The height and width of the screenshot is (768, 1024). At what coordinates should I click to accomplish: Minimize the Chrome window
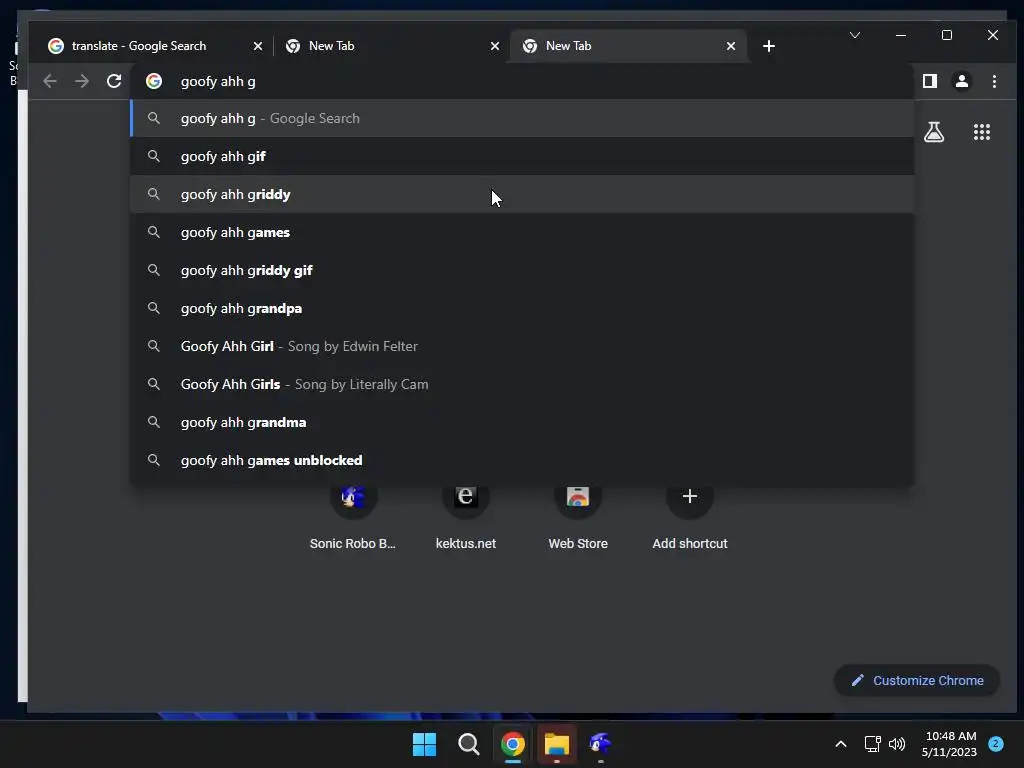coord(901,35)
